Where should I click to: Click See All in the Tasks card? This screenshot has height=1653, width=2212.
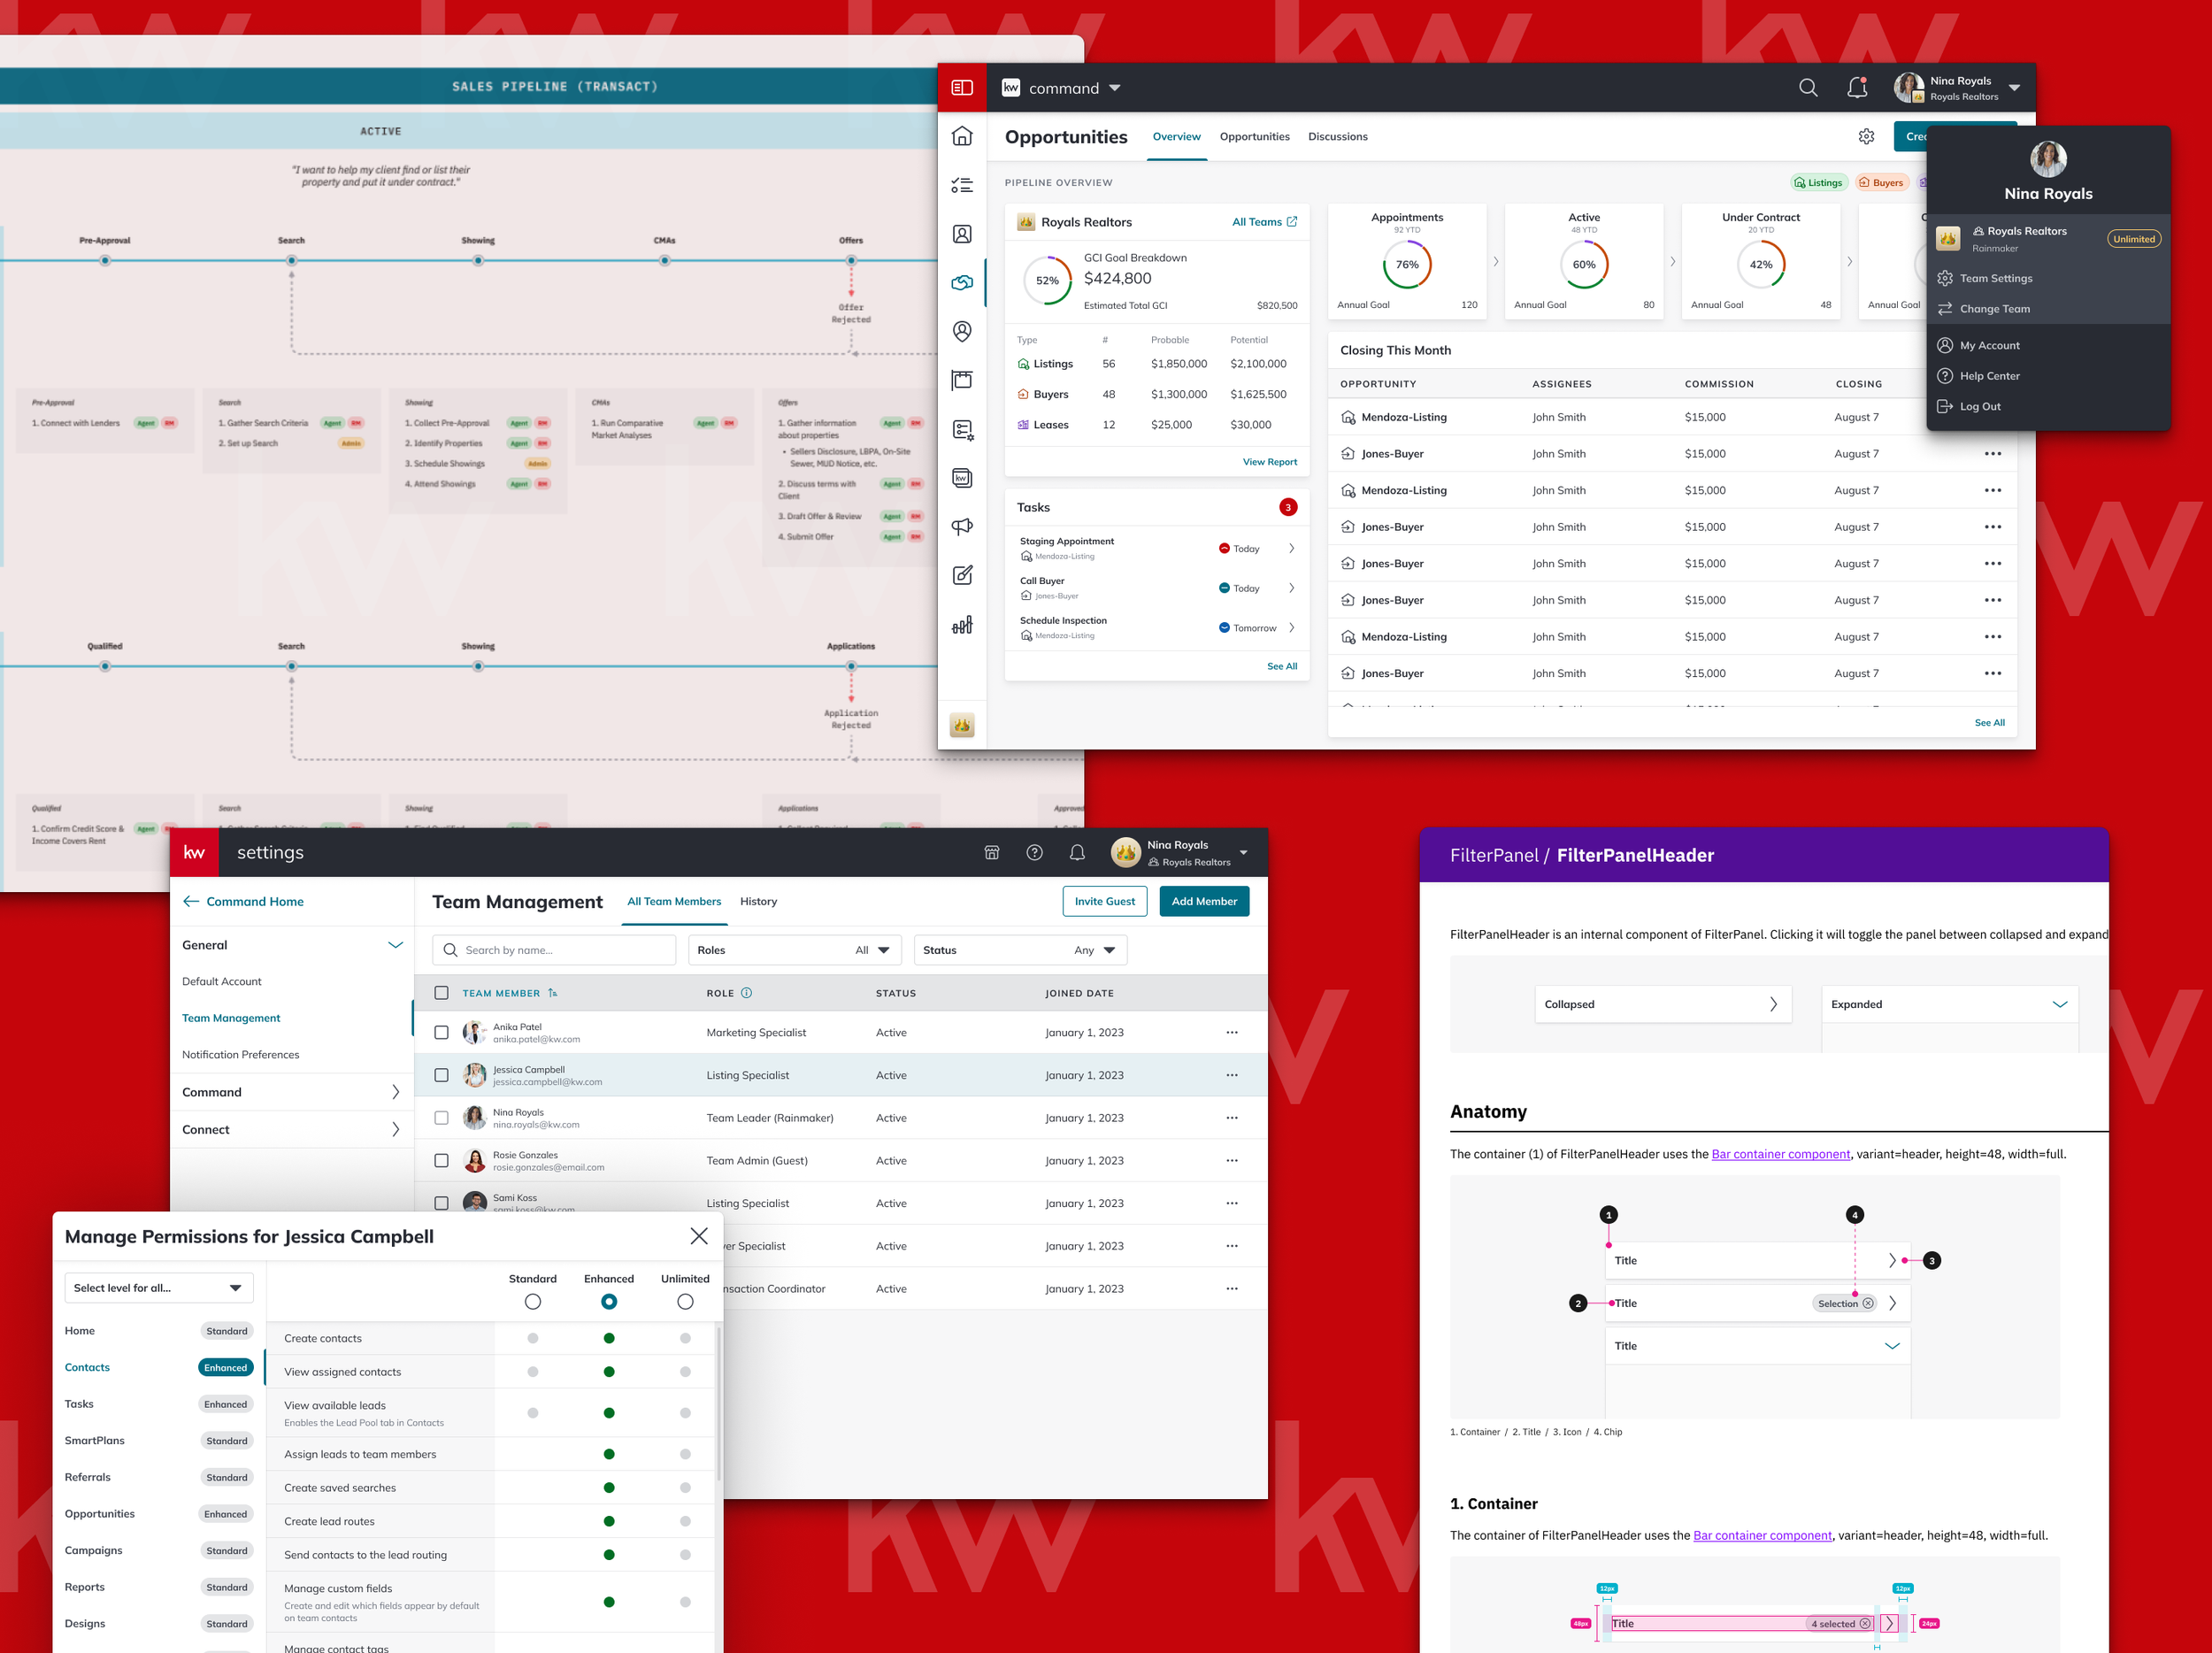1282,667
